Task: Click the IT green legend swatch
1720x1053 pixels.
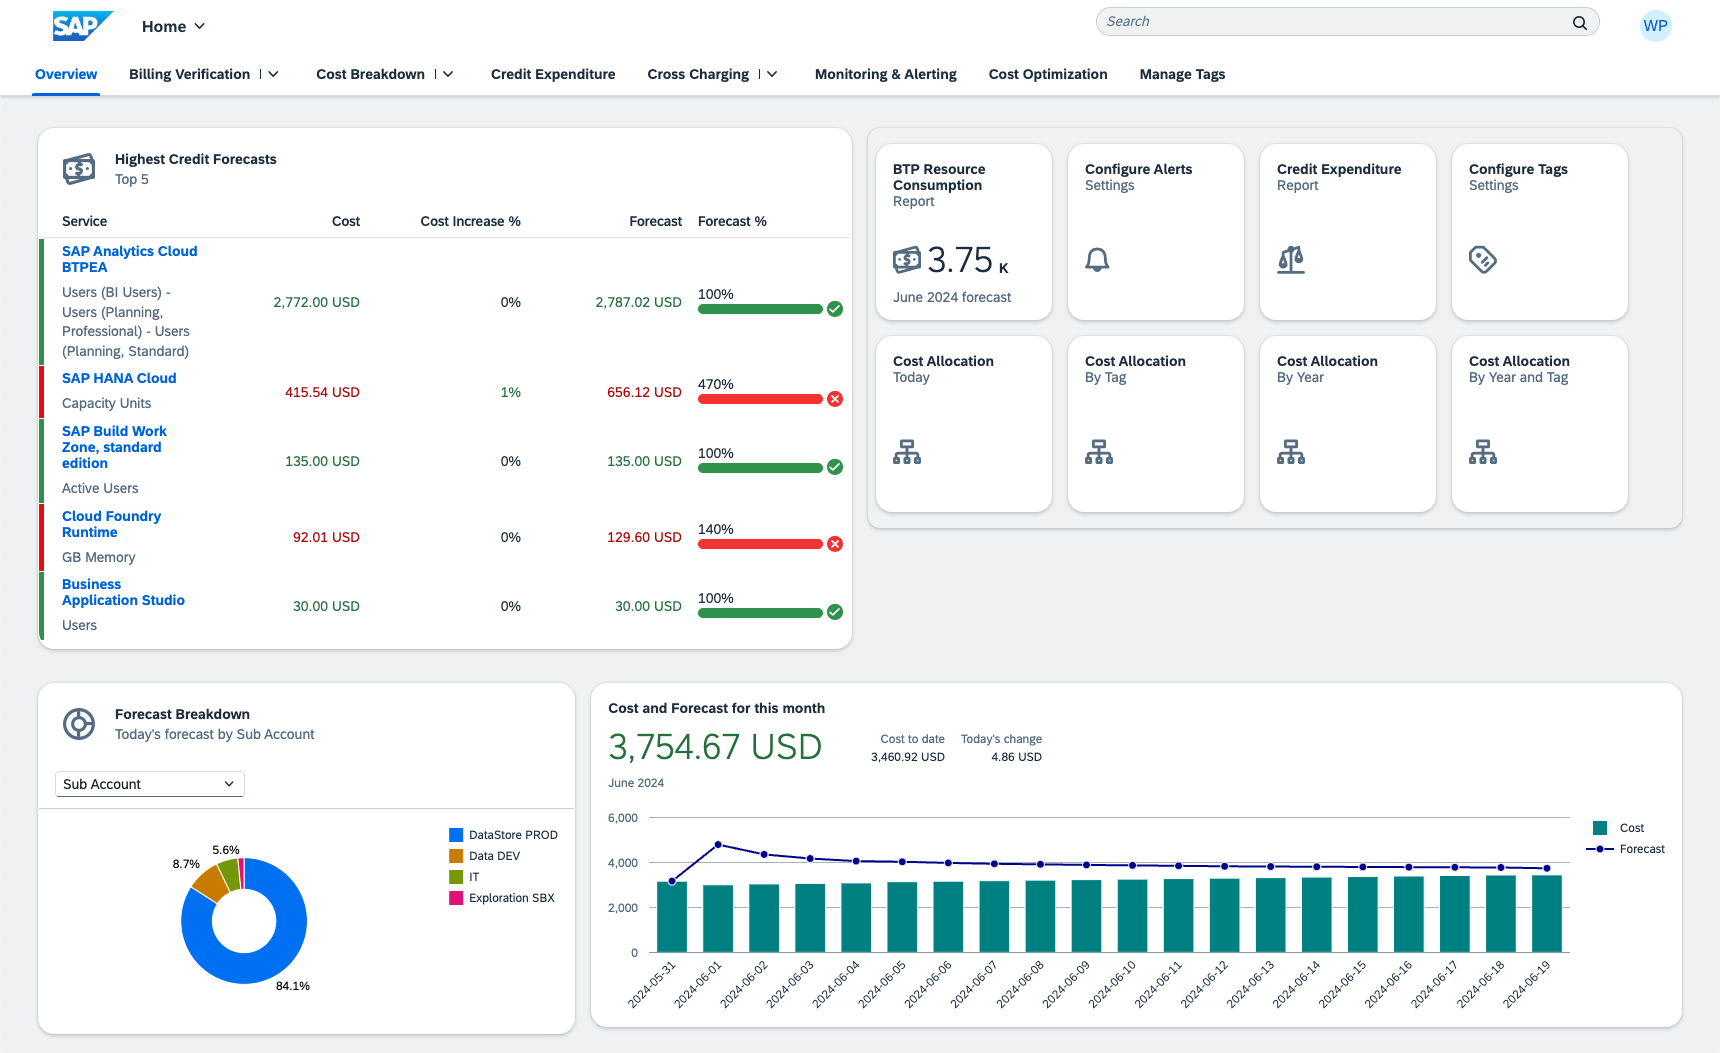Action: click(x=456, y=877)
